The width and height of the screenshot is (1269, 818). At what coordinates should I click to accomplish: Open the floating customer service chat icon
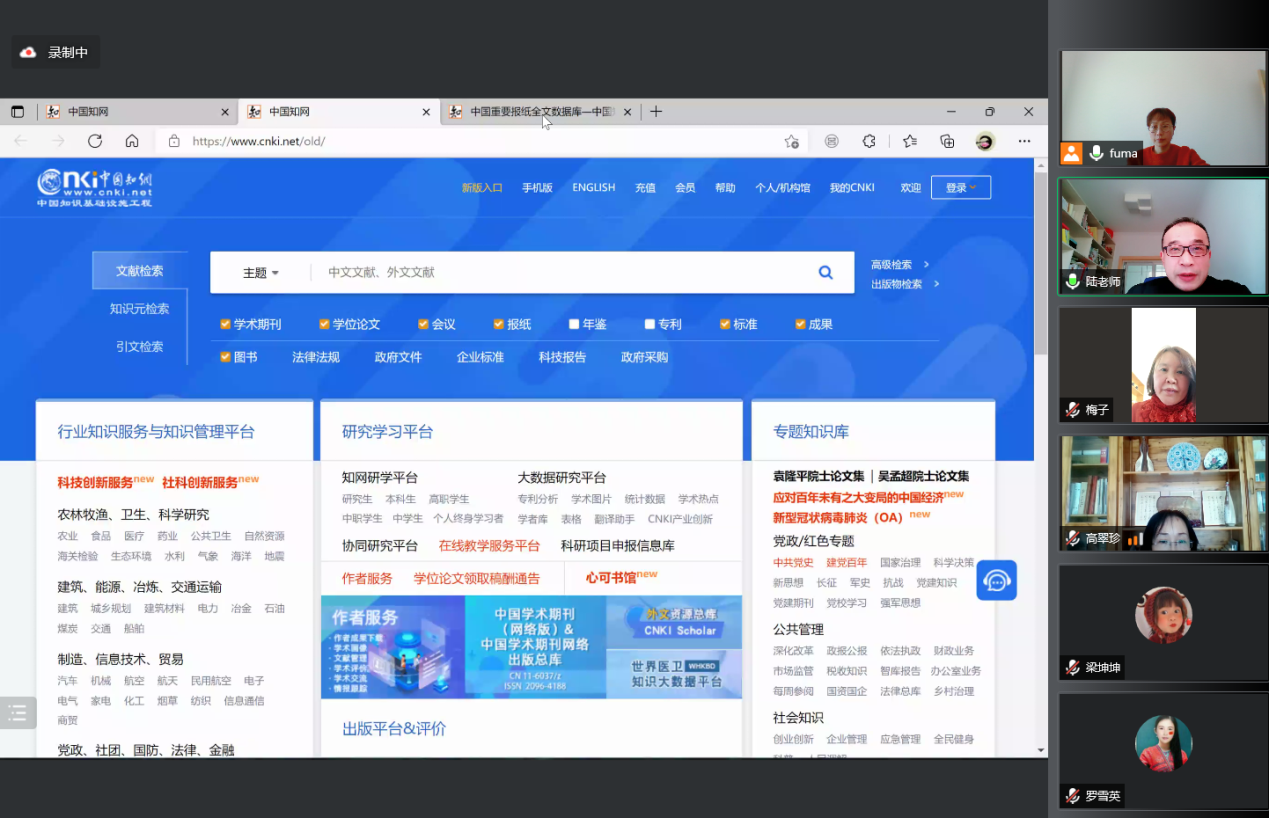[x=997, y=580]
